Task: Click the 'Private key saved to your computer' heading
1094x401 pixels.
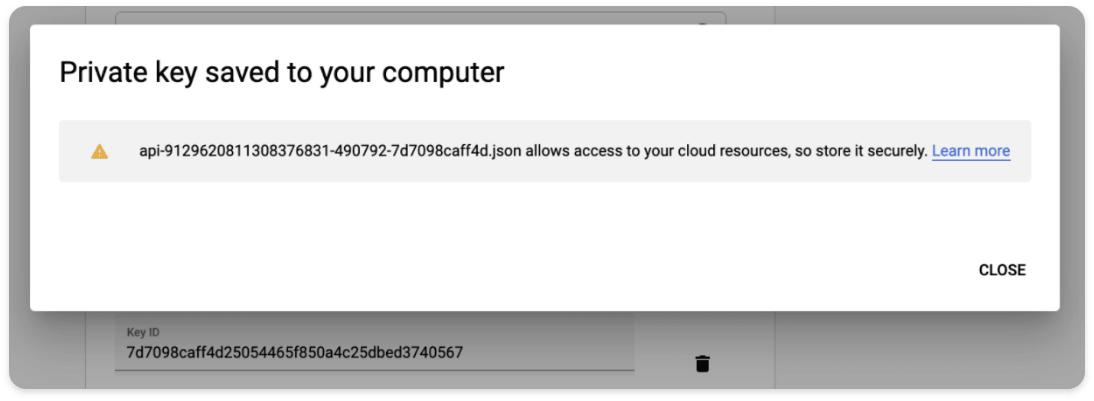Action: tap(282, 73)
